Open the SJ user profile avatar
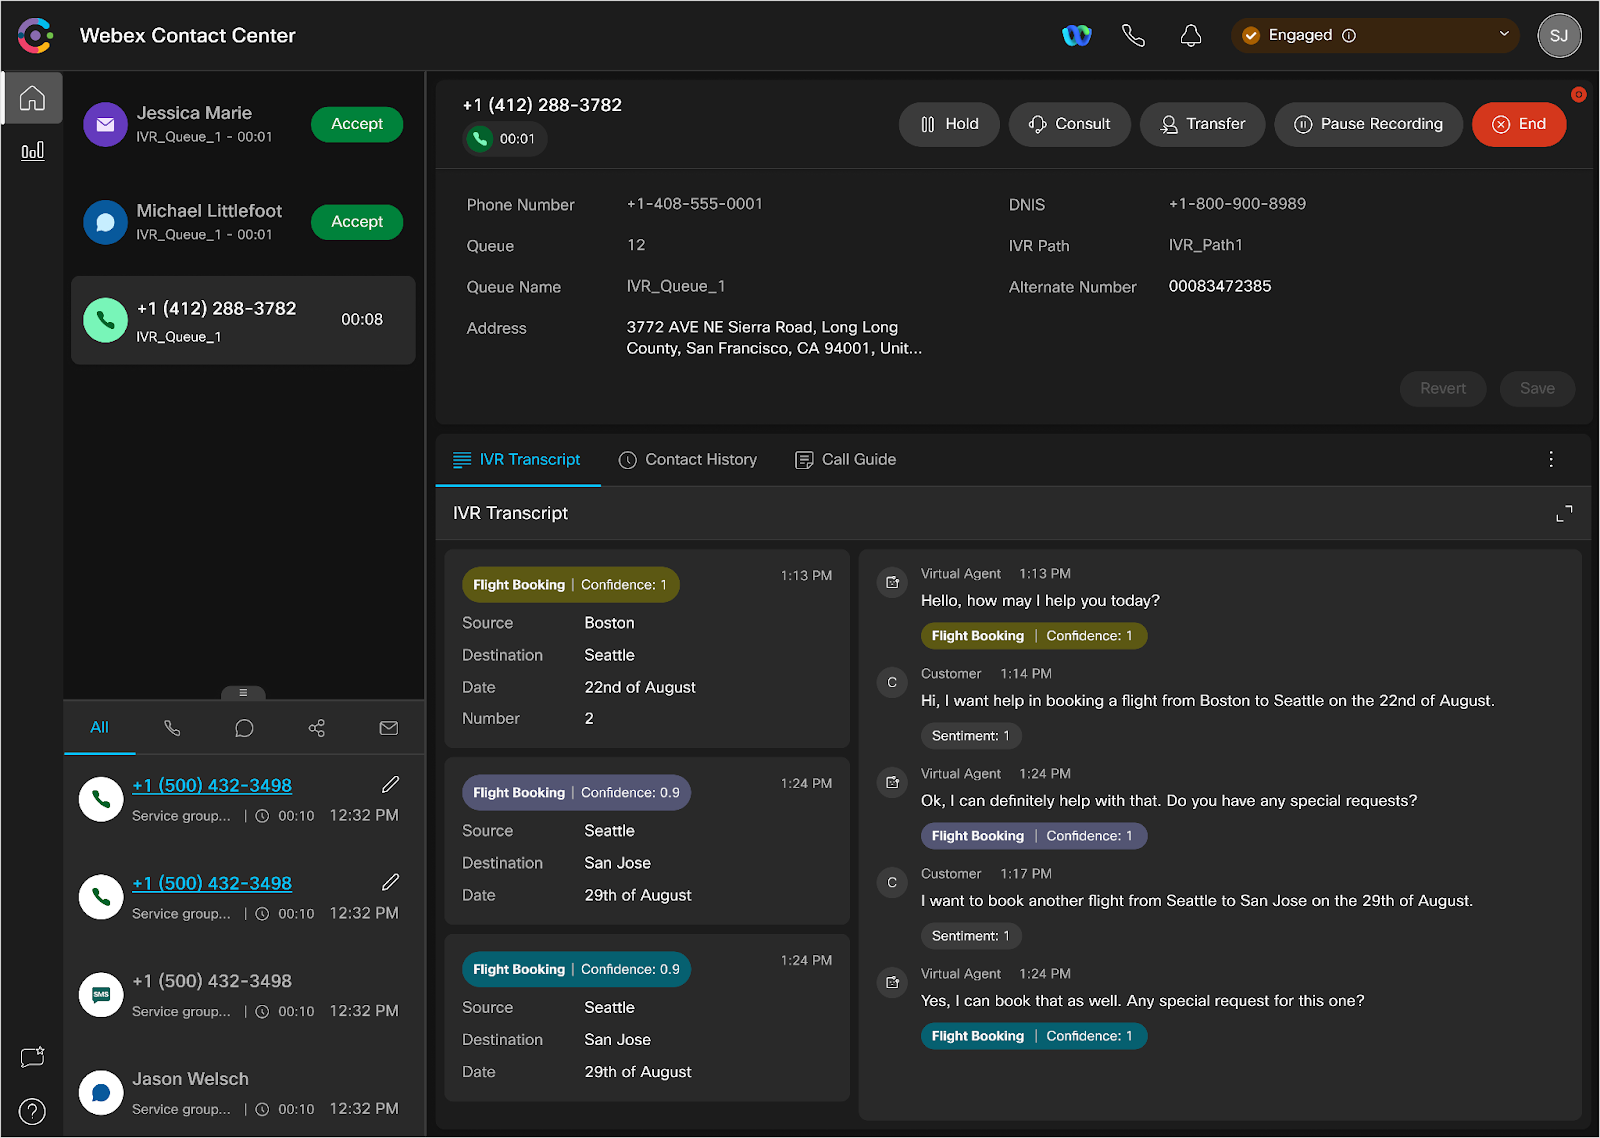 coord(1558,36)
